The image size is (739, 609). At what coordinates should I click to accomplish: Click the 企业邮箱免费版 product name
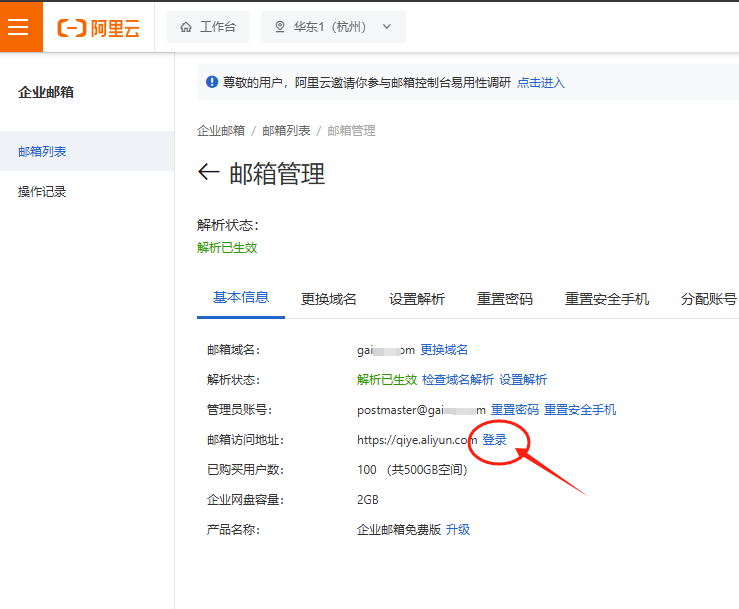click(x=399, y=529)
